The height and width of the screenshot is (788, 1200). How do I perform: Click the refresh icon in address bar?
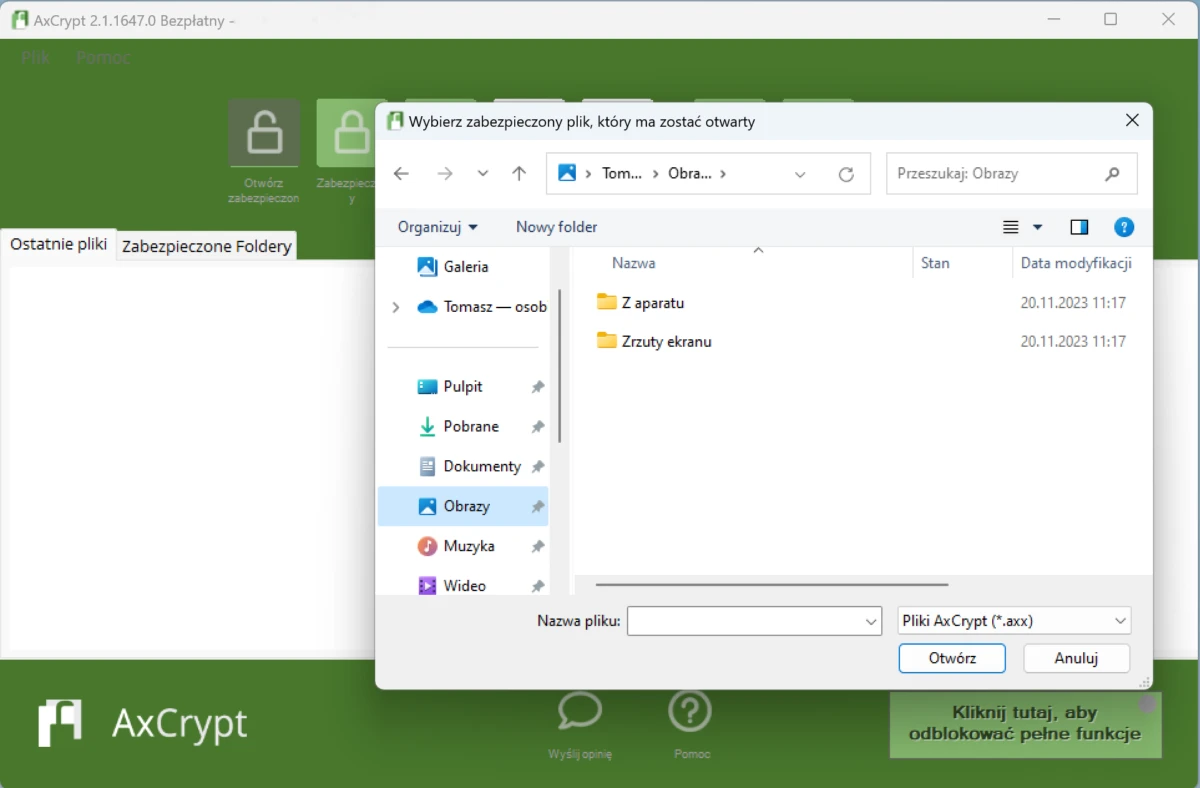click(x=846, y=173)
